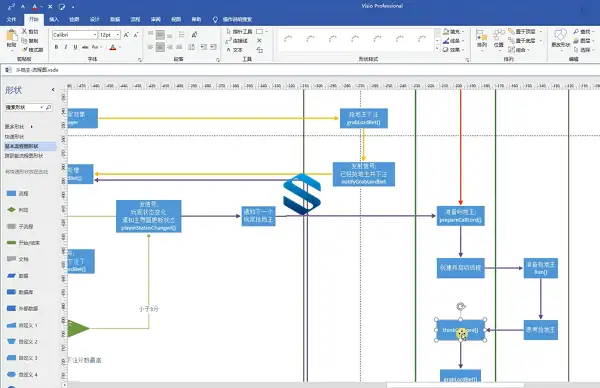Screen dimensions: 600x388
Task: Toggle middle vertical text alignment
Action: (x=160, y=35)
